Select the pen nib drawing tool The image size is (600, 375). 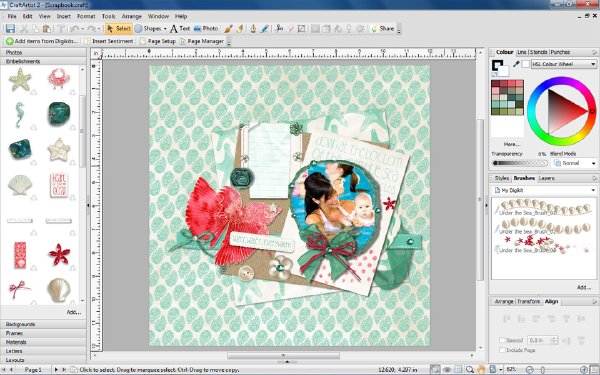click(x=253, y=29)
